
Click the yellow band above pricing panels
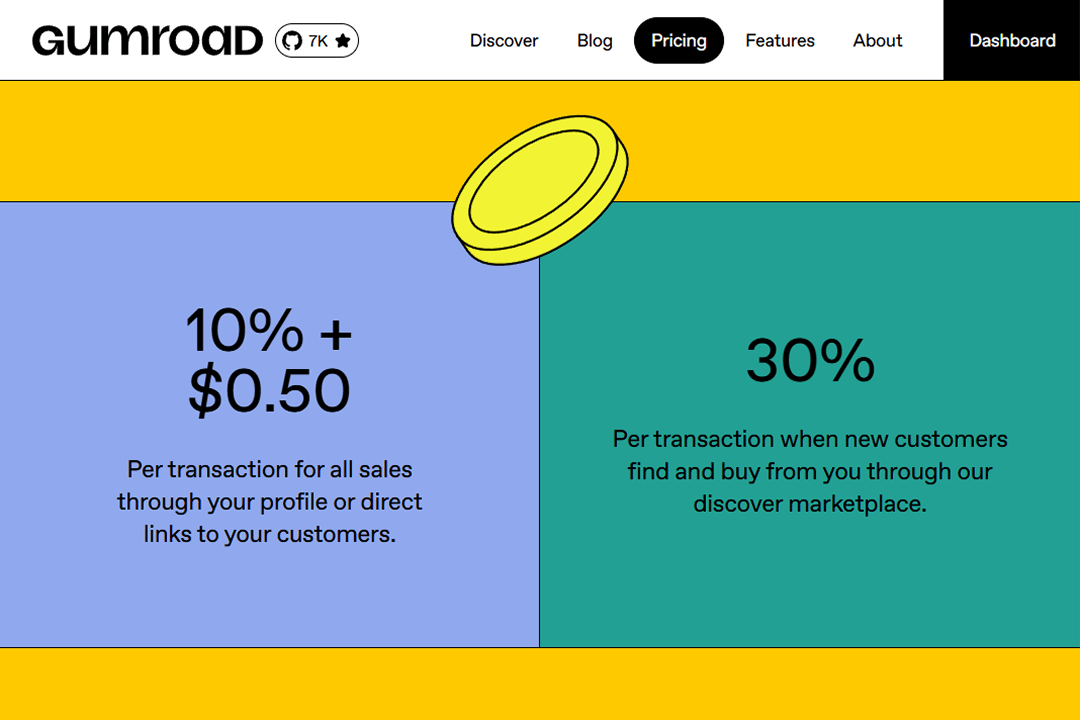pos(250,140)
